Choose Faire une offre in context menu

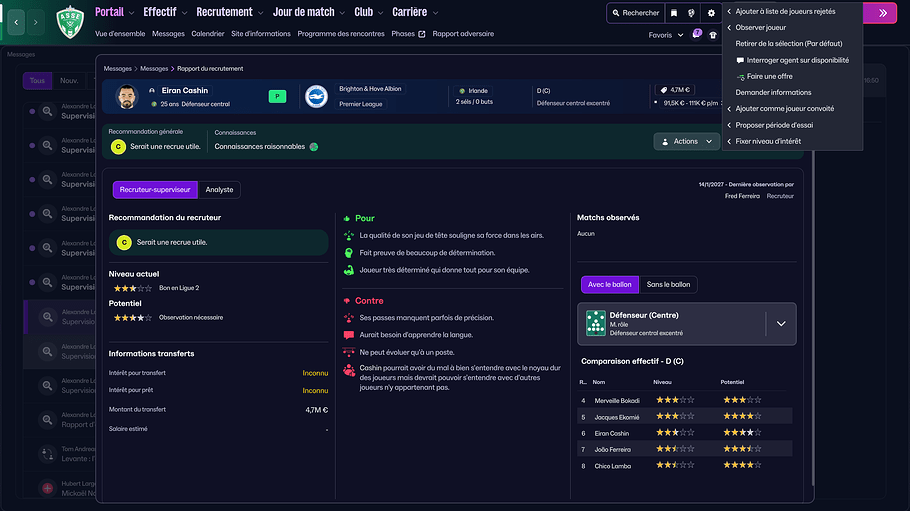coord(769,76)
